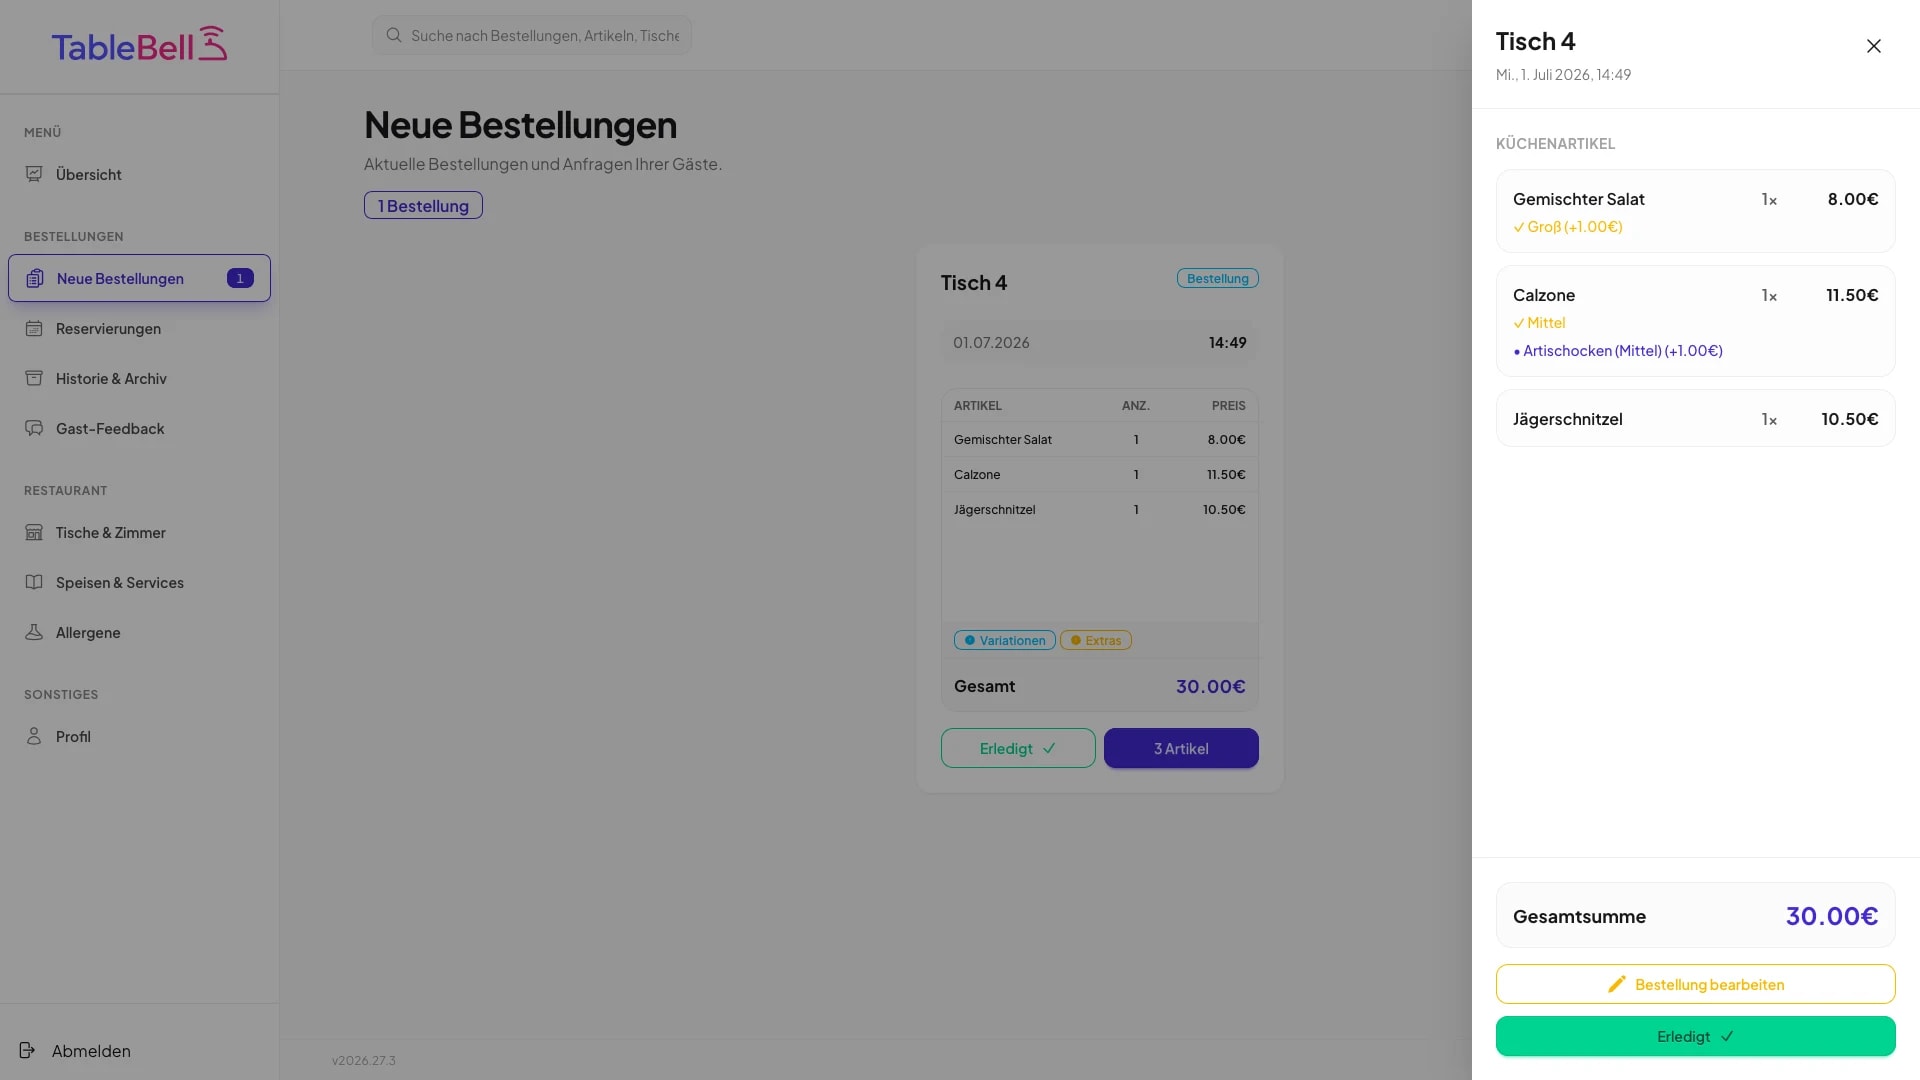Image resolution: width=1920 pixels, height=1080 pixels.
Task: Select the Gemischter Salat item in panel
Action: pos(1695,211)
